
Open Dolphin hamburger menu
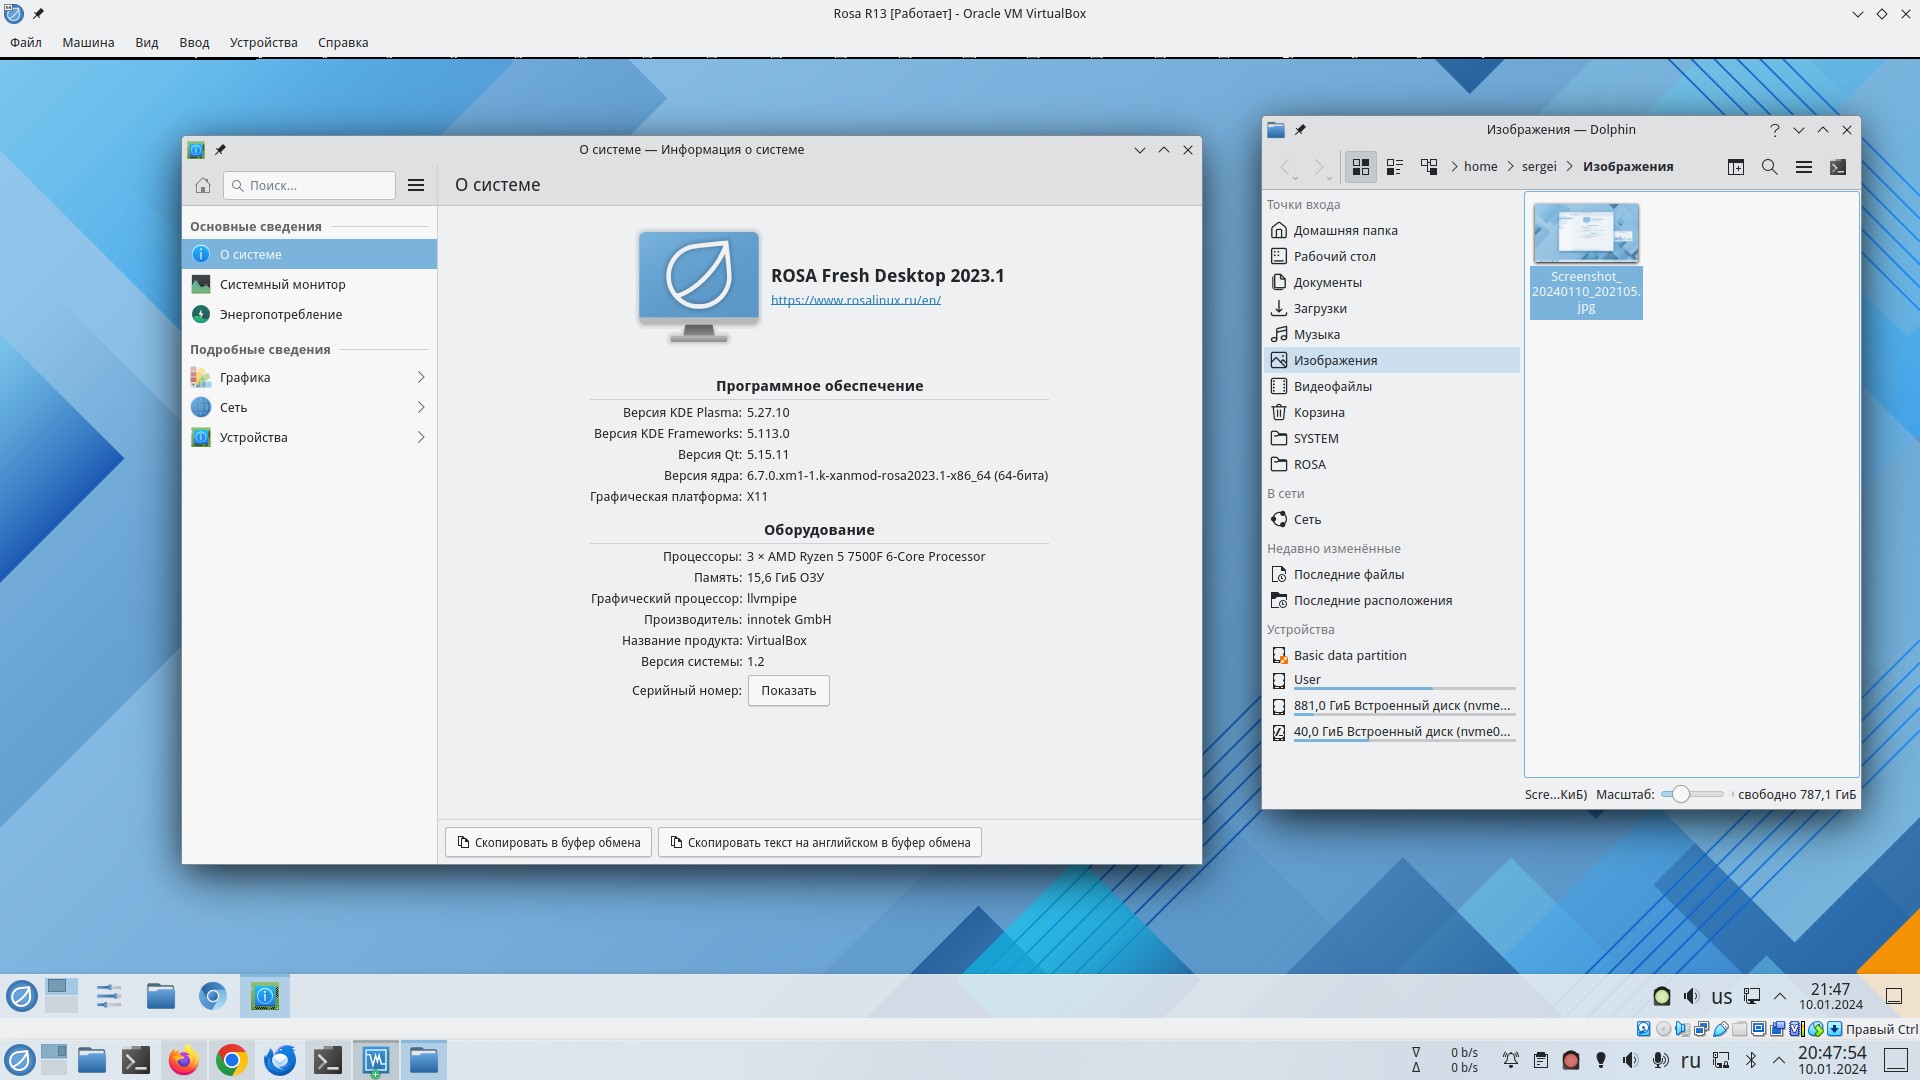click(1803, 167)
